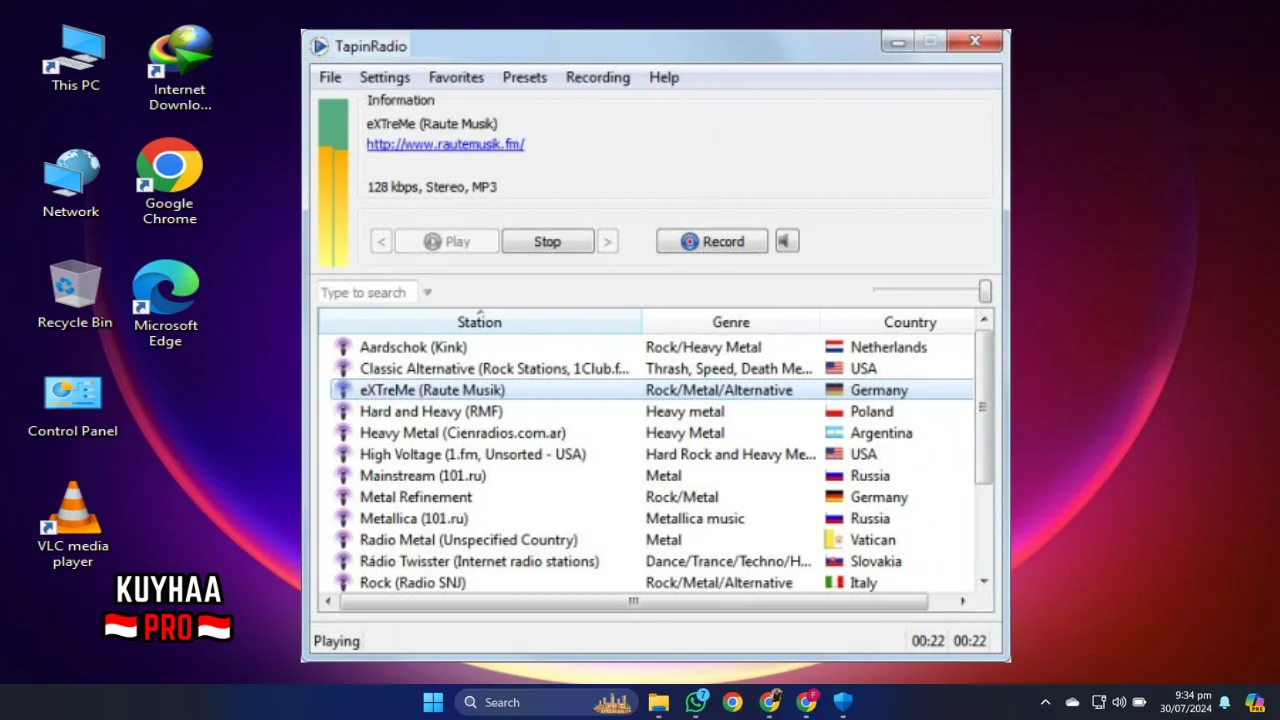Open the Recording menu
Image resolution: width=1280 pixels, height=720 pixels.
pyautogui.click(x=598, y=77)
